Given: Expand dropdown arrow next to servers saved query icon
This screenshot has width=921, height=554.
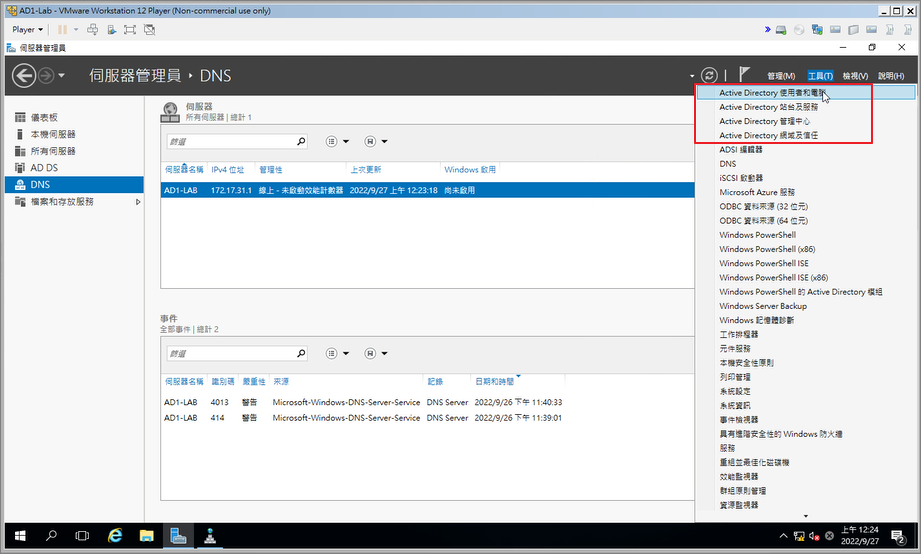Looking at the screenshot, I should pos(384,141).
